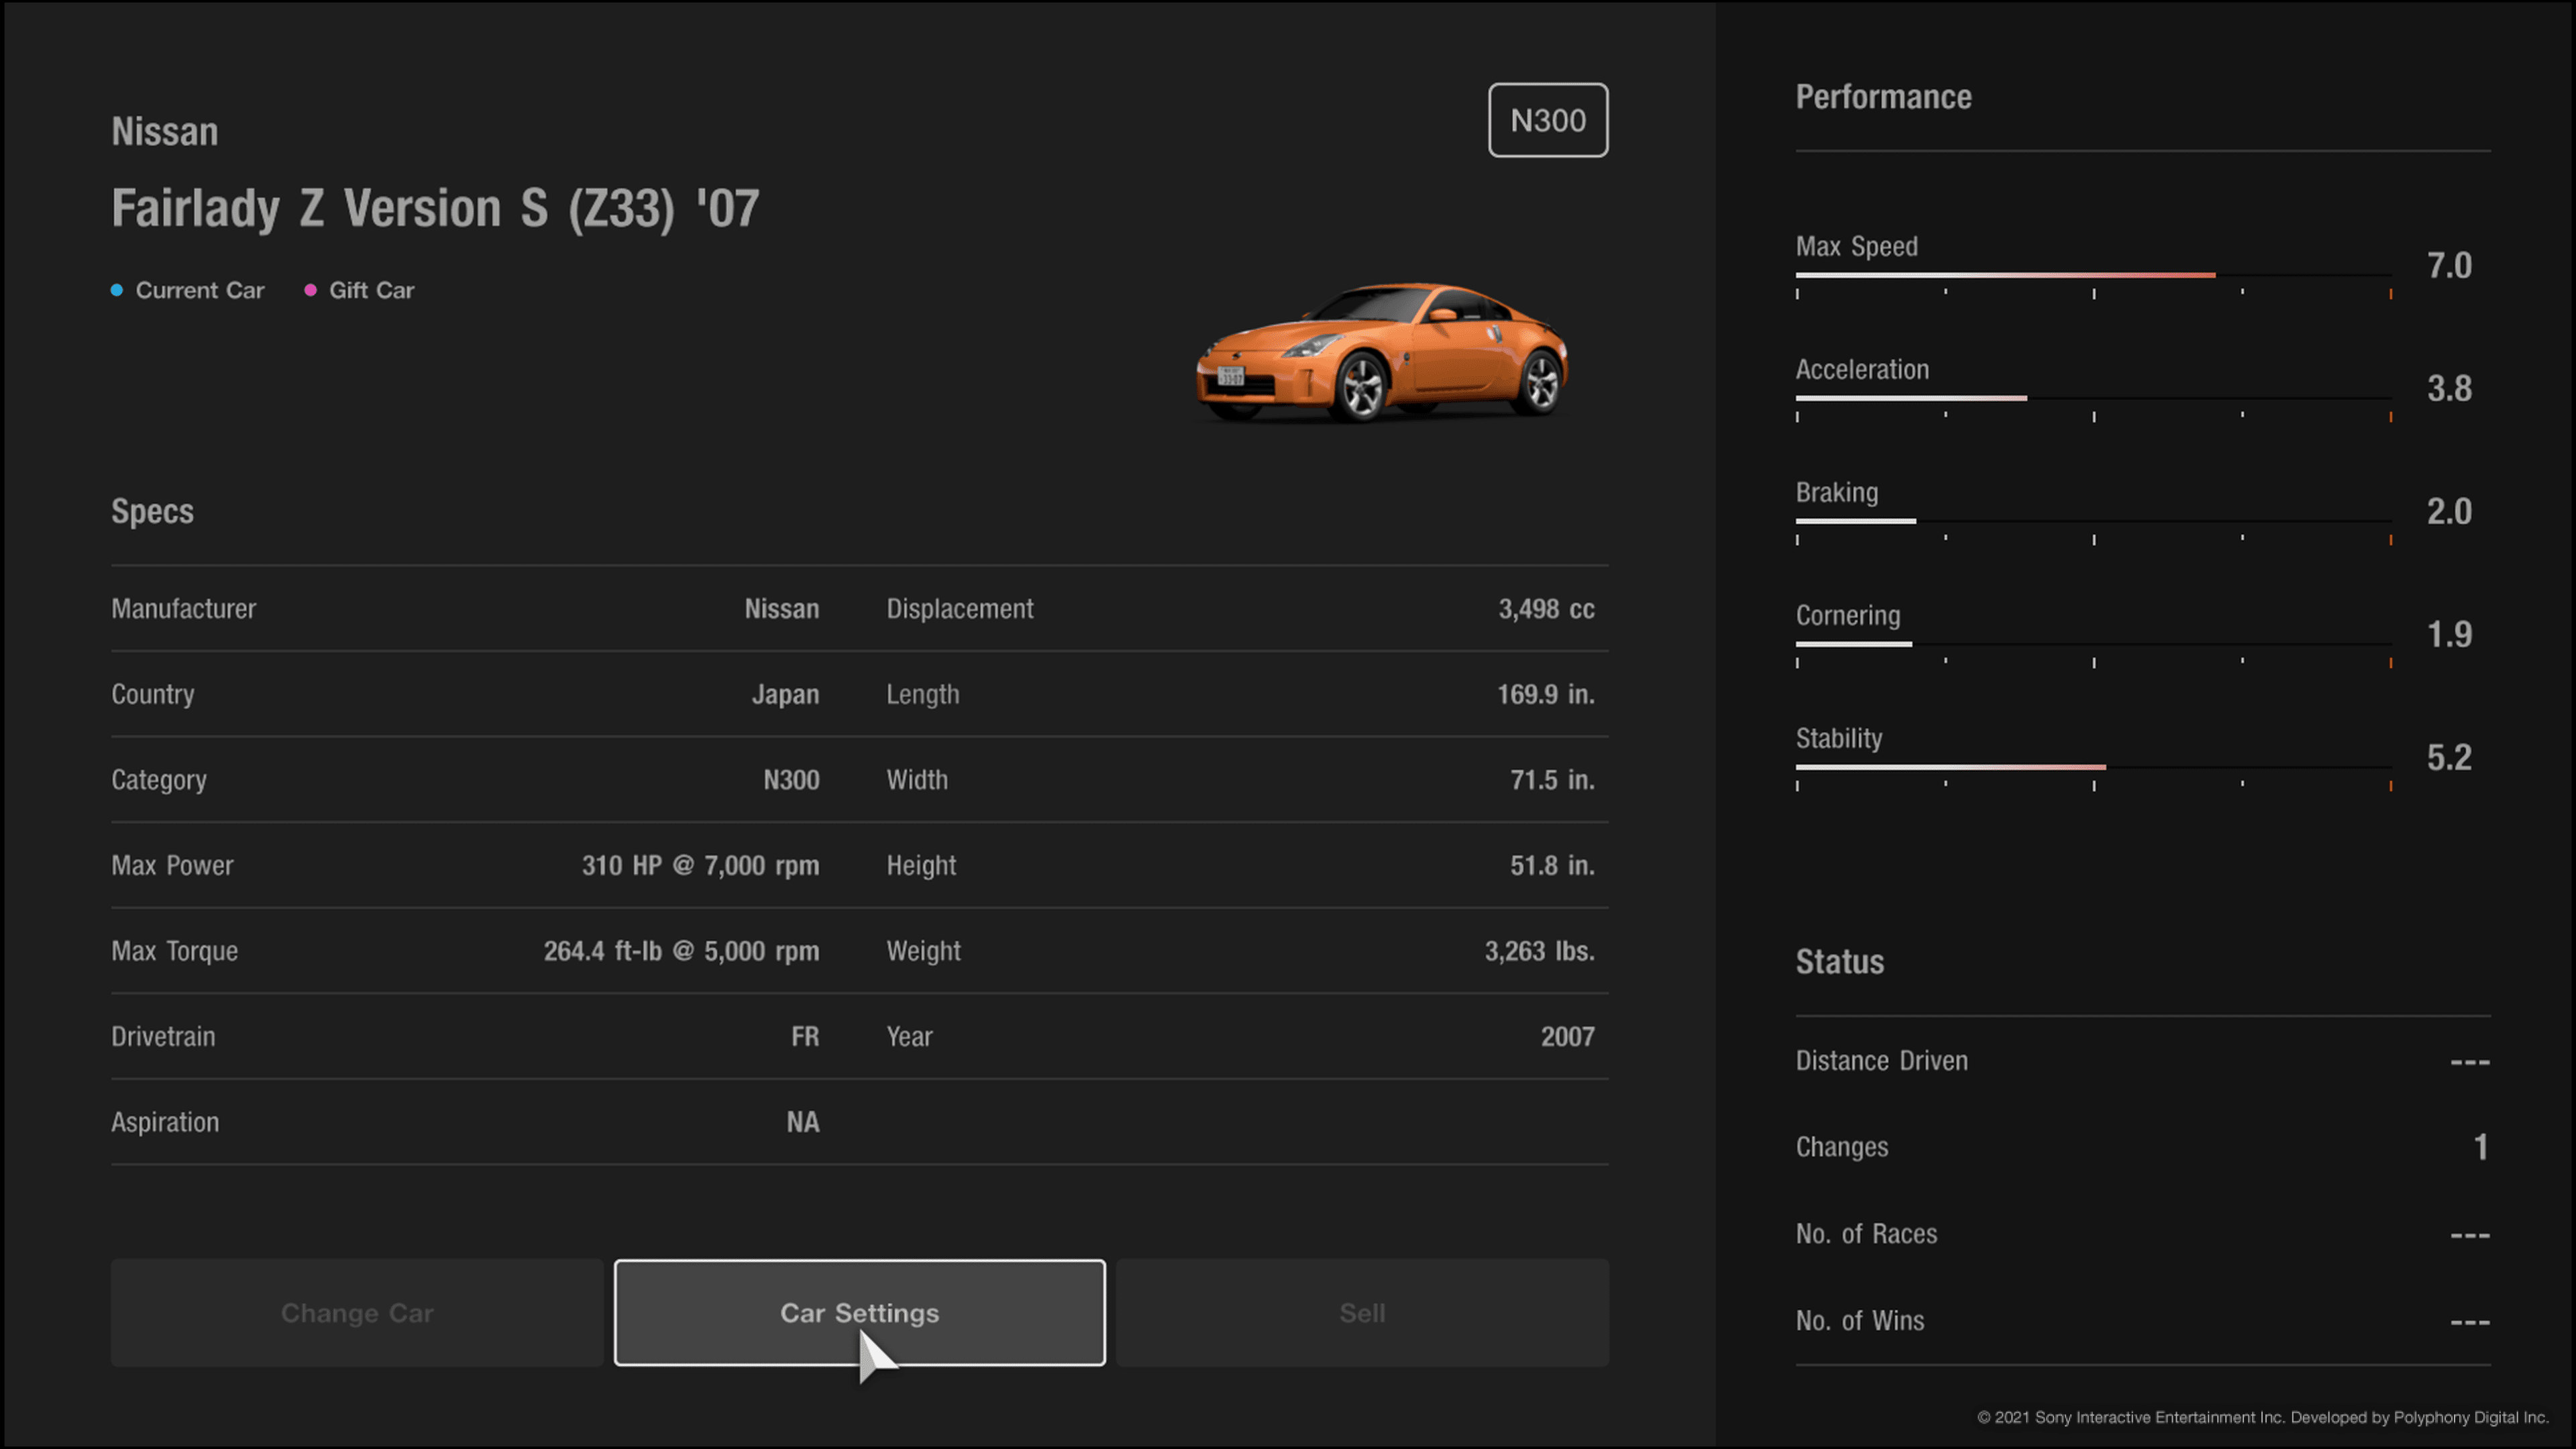Viewport: 2576px width, 1449px height.
Task: Click the pink Gift Car dot
Action: coord(310,290)
